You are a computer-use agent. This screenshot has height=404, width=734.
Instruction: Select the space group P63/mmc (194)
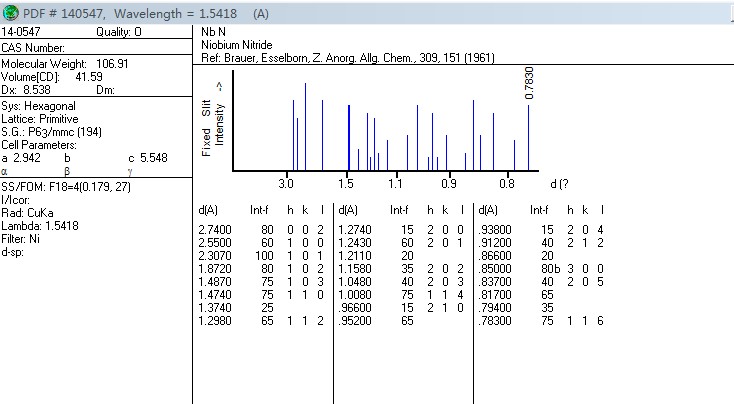(x=51, y=132)
